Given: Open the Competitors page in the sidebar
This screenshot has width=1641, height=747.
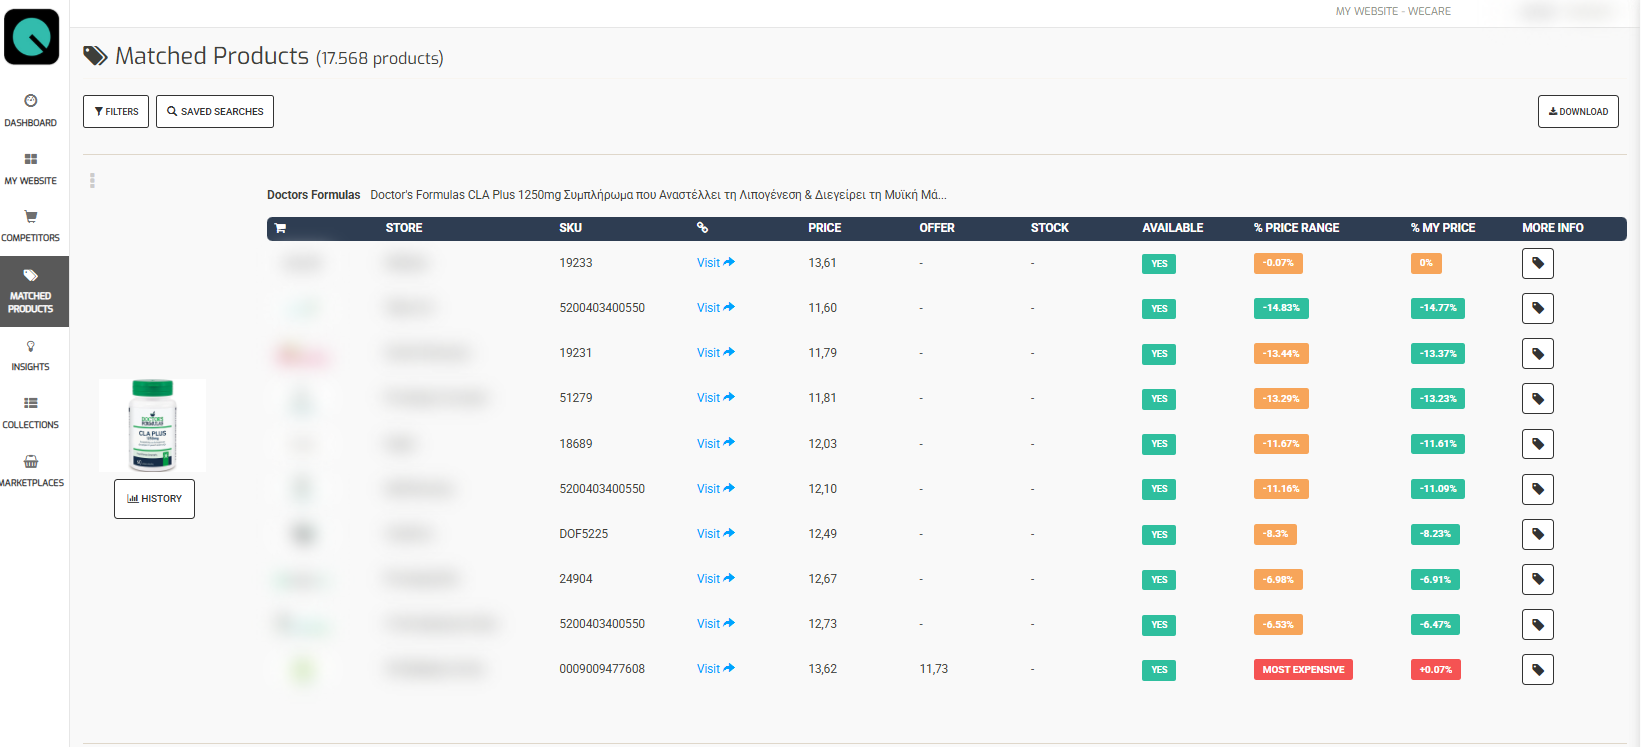Looking at the screenshot, I should [31, 226].
